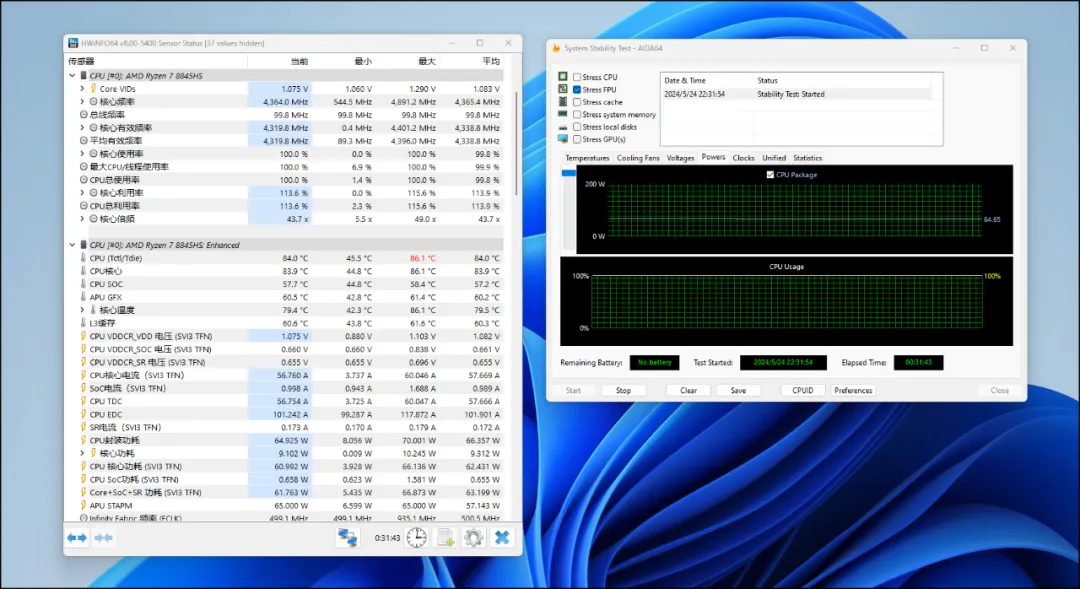Click the chip icon of CPU [#0] Enhanced group
Screen dimensions: 1080x589
83,245
